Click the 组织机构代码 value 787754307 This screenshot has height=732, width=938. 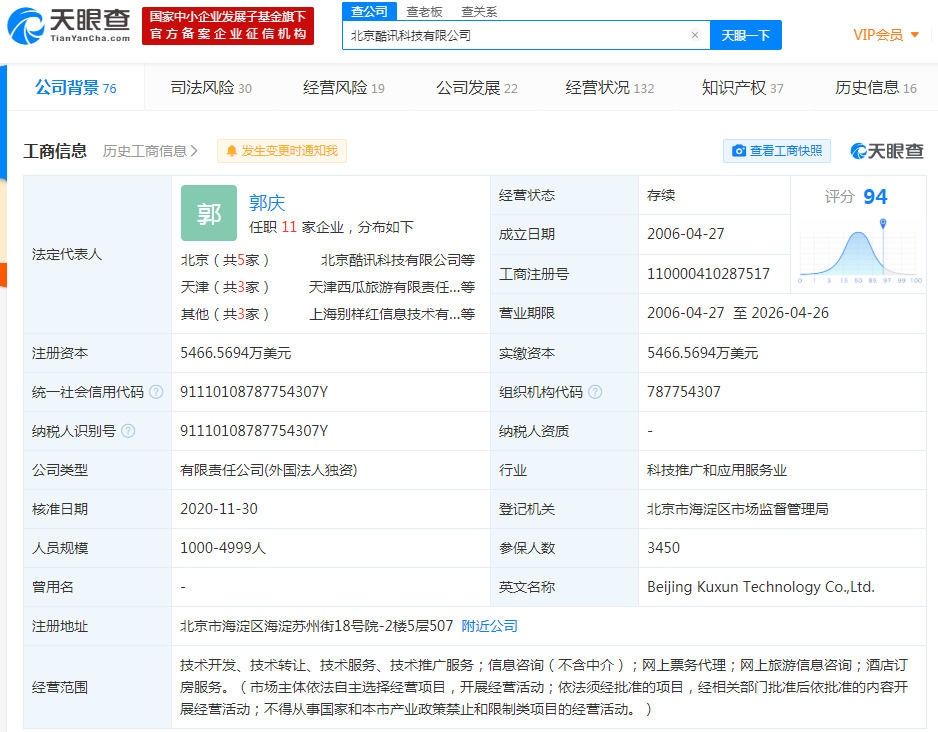pyautogui.click(x=684, y=392)
